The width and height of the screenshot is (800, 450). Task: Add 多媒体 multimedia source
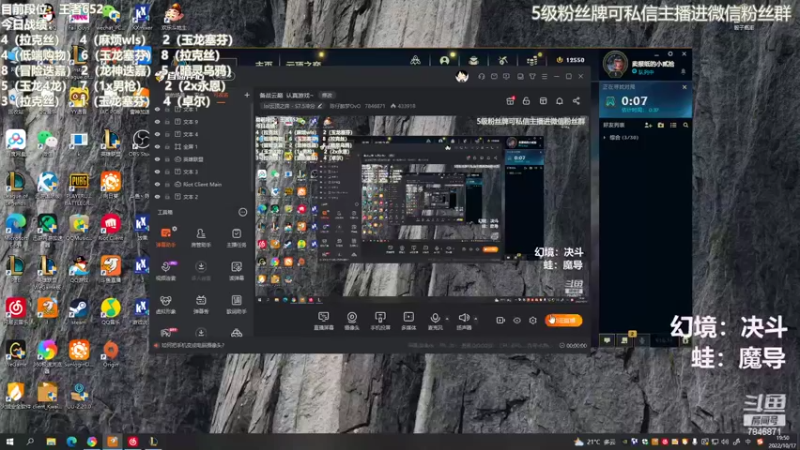tap(409, 321)
